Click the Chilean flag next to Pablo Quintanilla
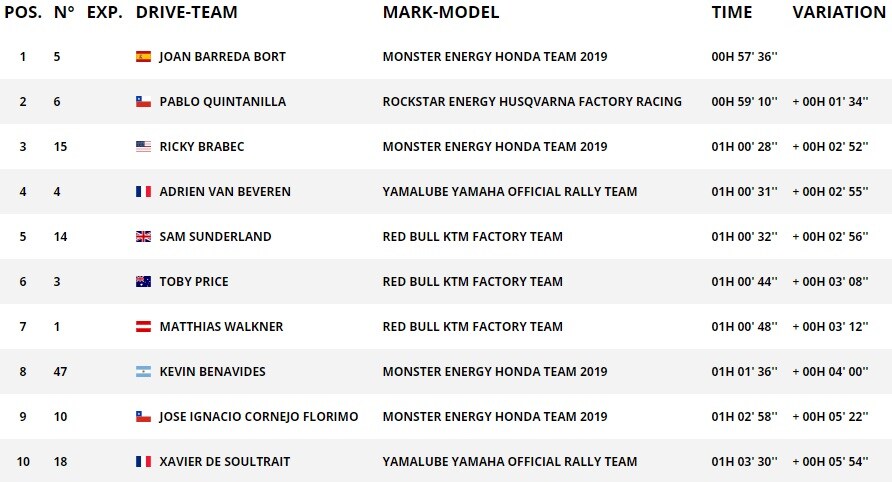This screenshot has width=892, height=482. coord(143,101)
